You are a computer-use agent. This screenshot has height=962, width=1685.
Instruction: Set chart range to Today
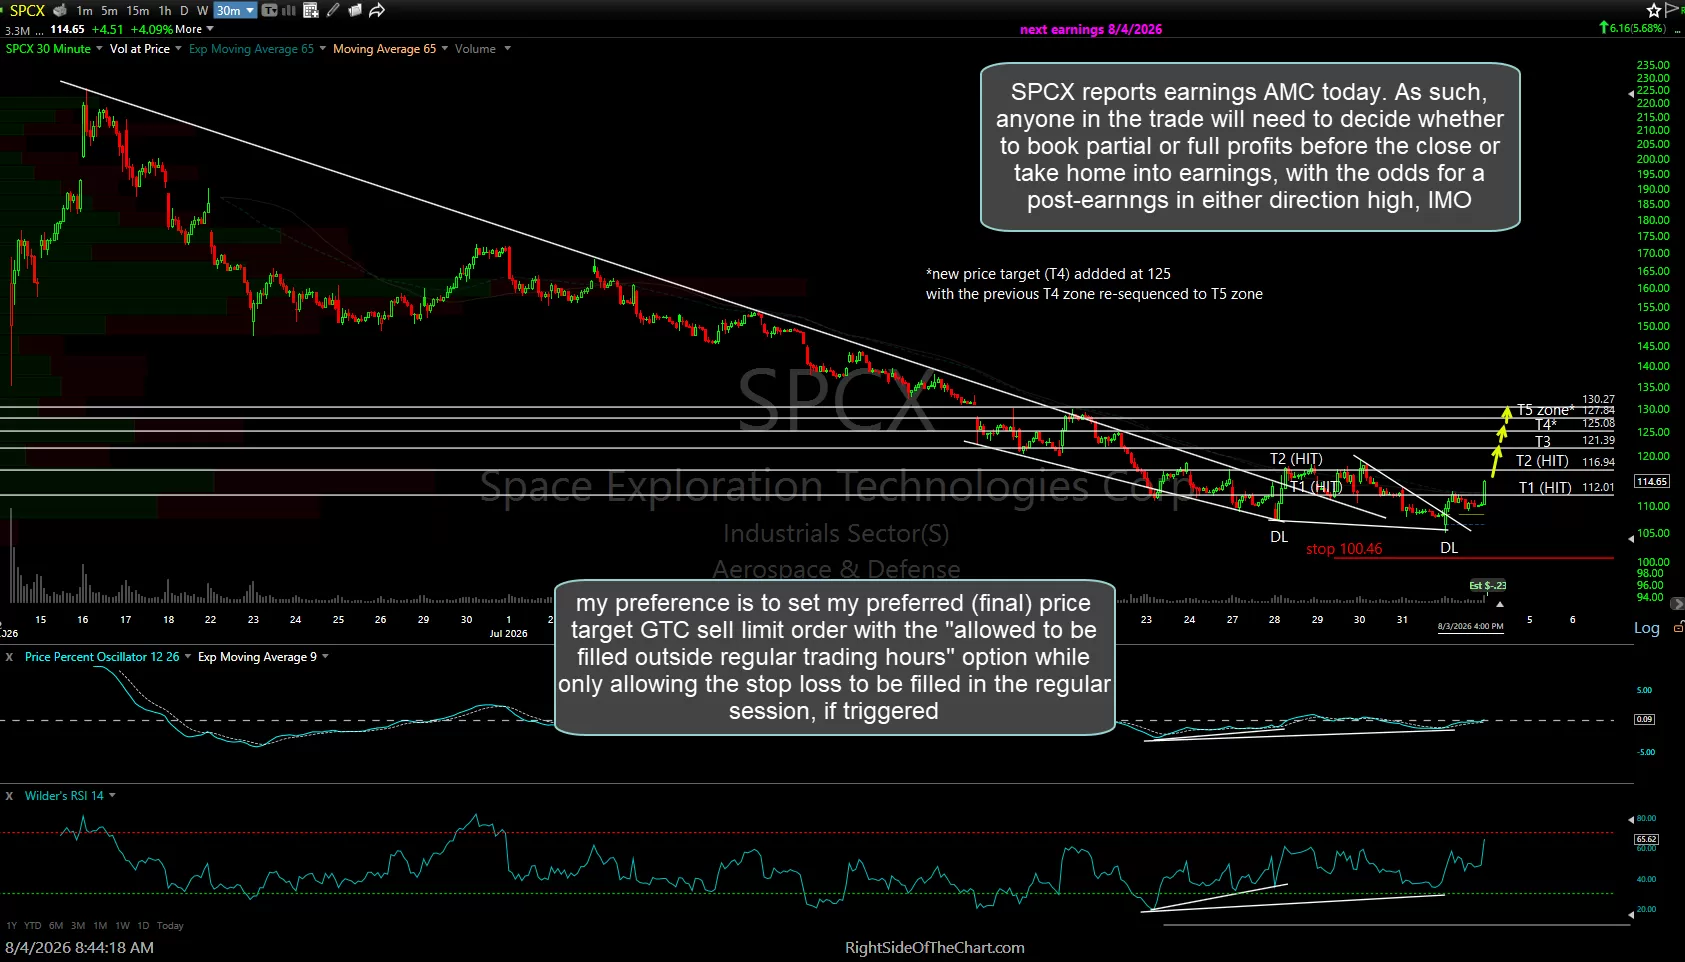coord(170,926)
